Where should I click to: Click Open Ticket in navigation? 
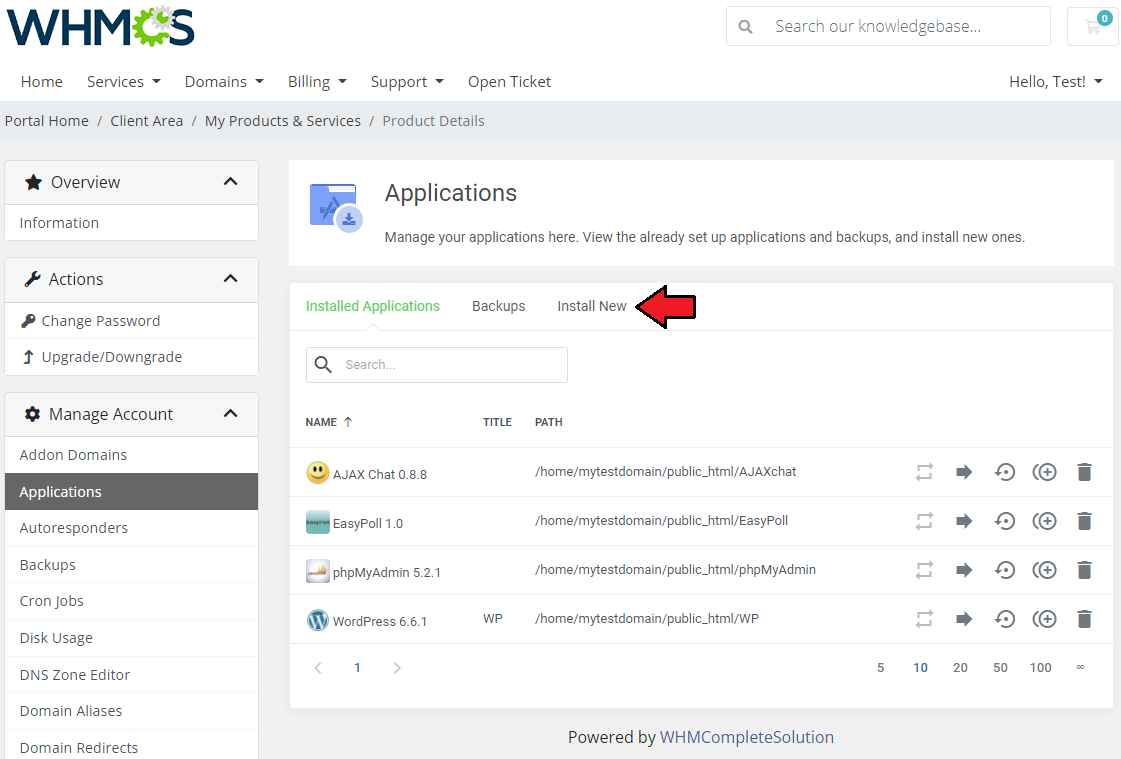click(x=509, y=81)
